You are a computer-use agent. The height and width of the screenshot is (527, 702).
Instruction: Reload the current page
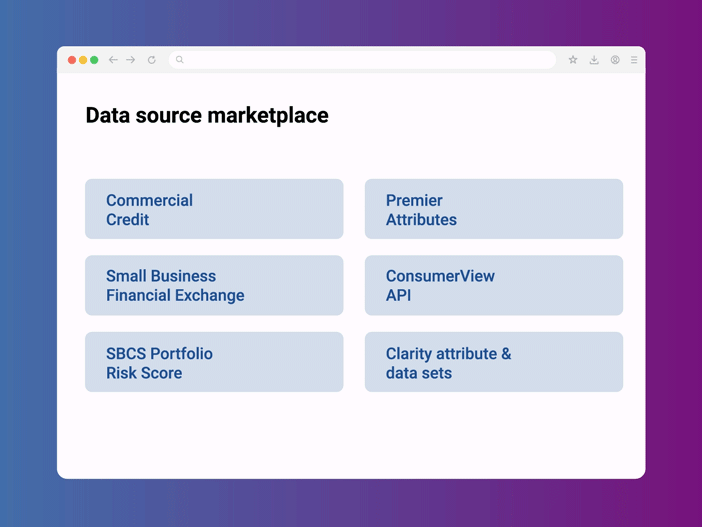coord(152,60)
